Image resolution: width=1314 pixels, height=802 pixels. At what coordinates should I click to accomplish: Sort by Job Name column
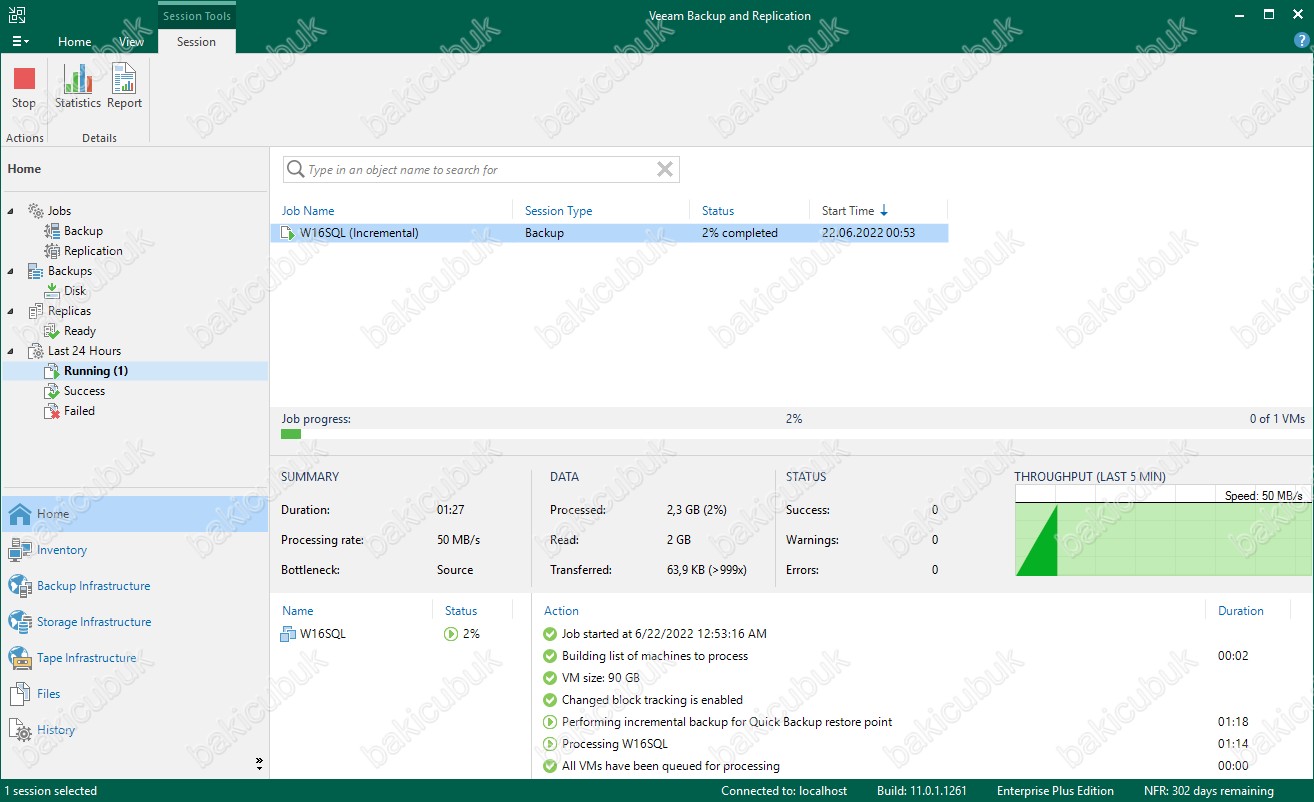coord(308,211)
